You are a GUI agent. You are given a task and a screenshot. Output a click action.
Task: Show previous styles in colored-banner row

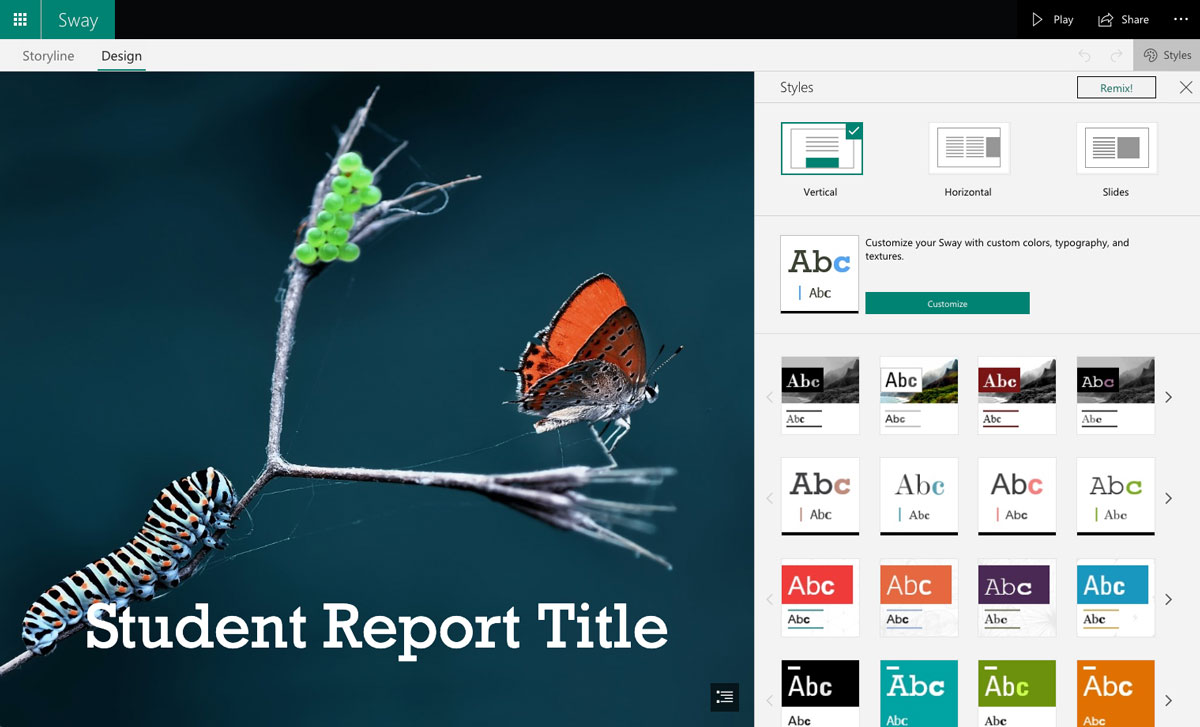tap(769, 599)
